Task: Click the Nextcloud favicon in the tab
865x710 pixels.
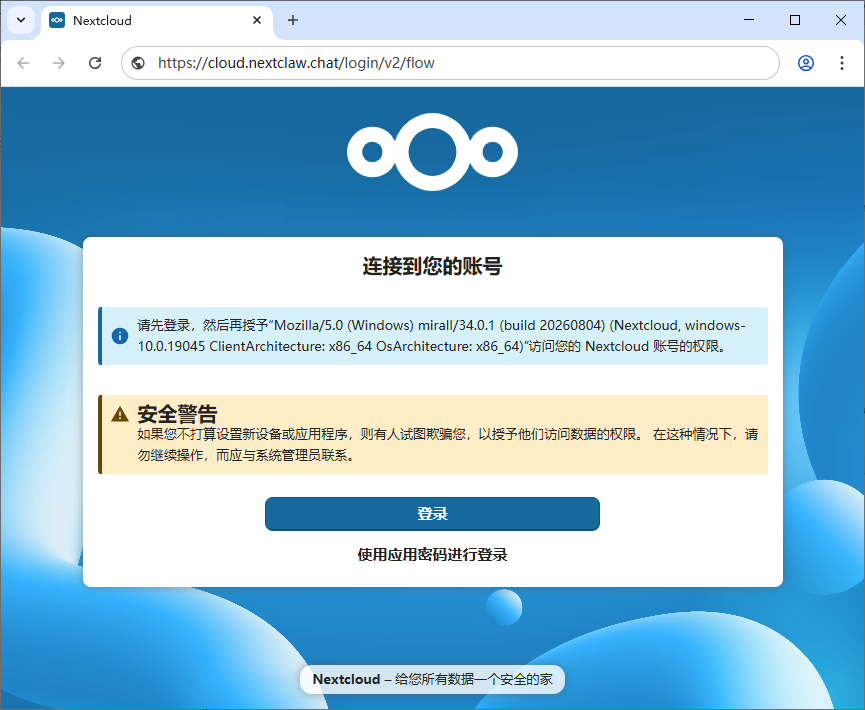Action: [57, 20]
